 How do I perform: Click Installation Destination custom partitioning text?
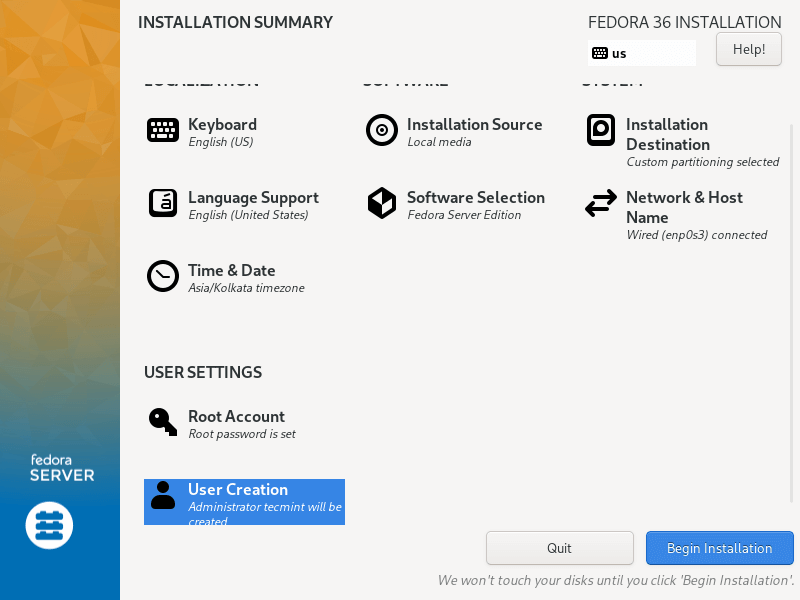pyautogui.click(x=702, y=162)
